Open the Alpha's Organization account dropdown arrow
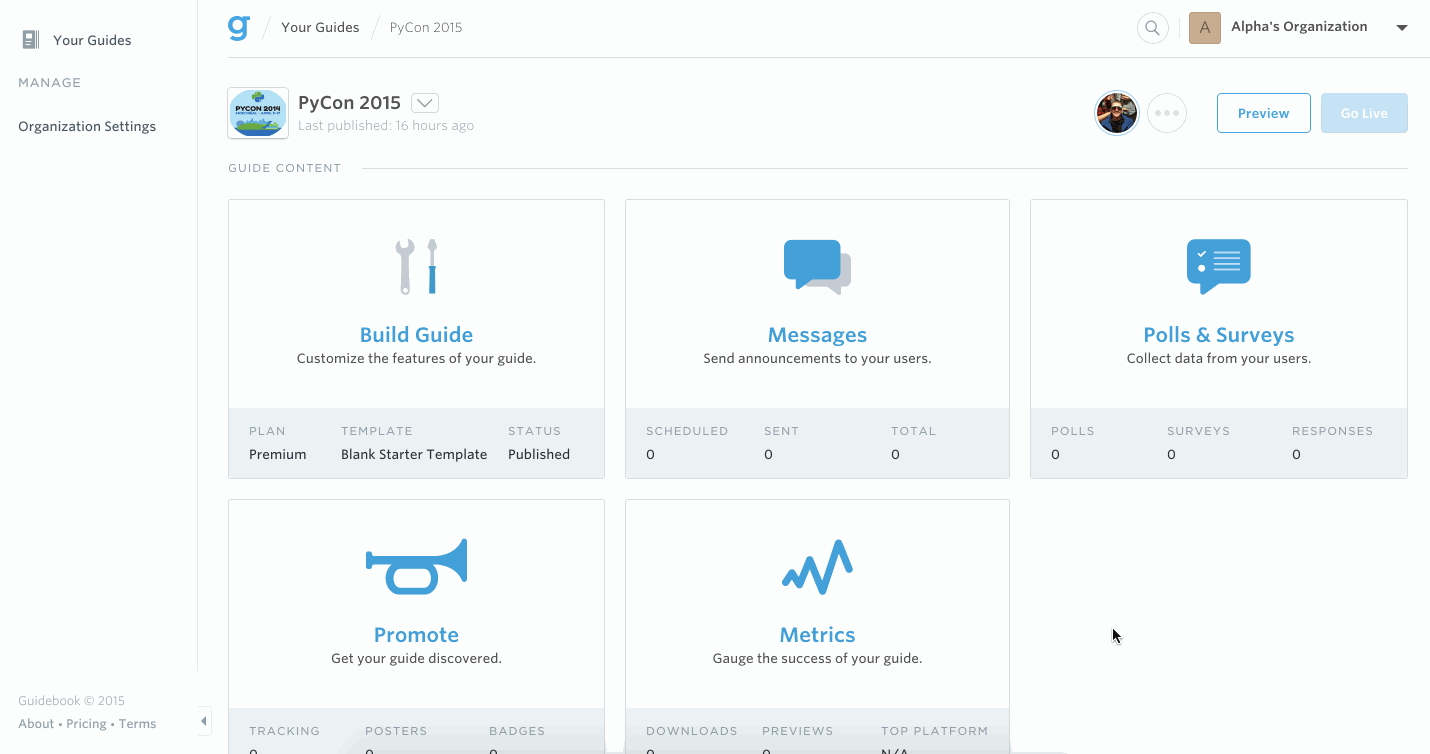The image size is (1430, 754). [1402, 28]
